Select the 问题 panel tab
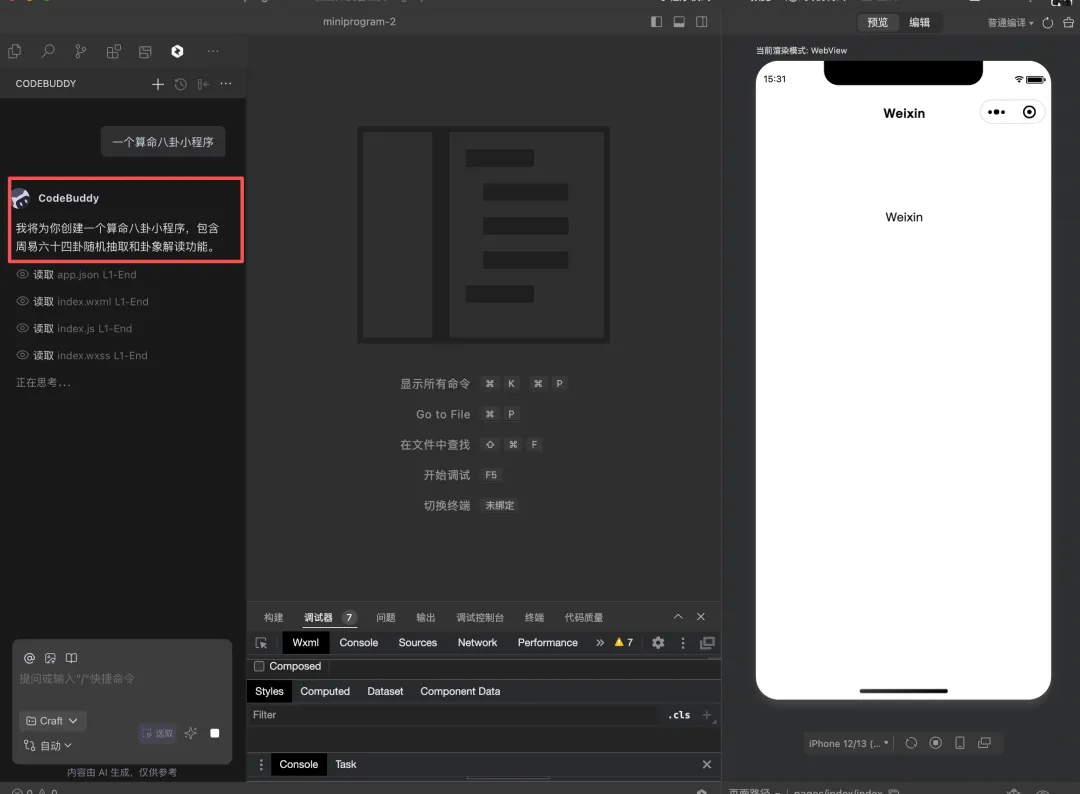This screenshot has width=1080, height=794. point(386,618)
